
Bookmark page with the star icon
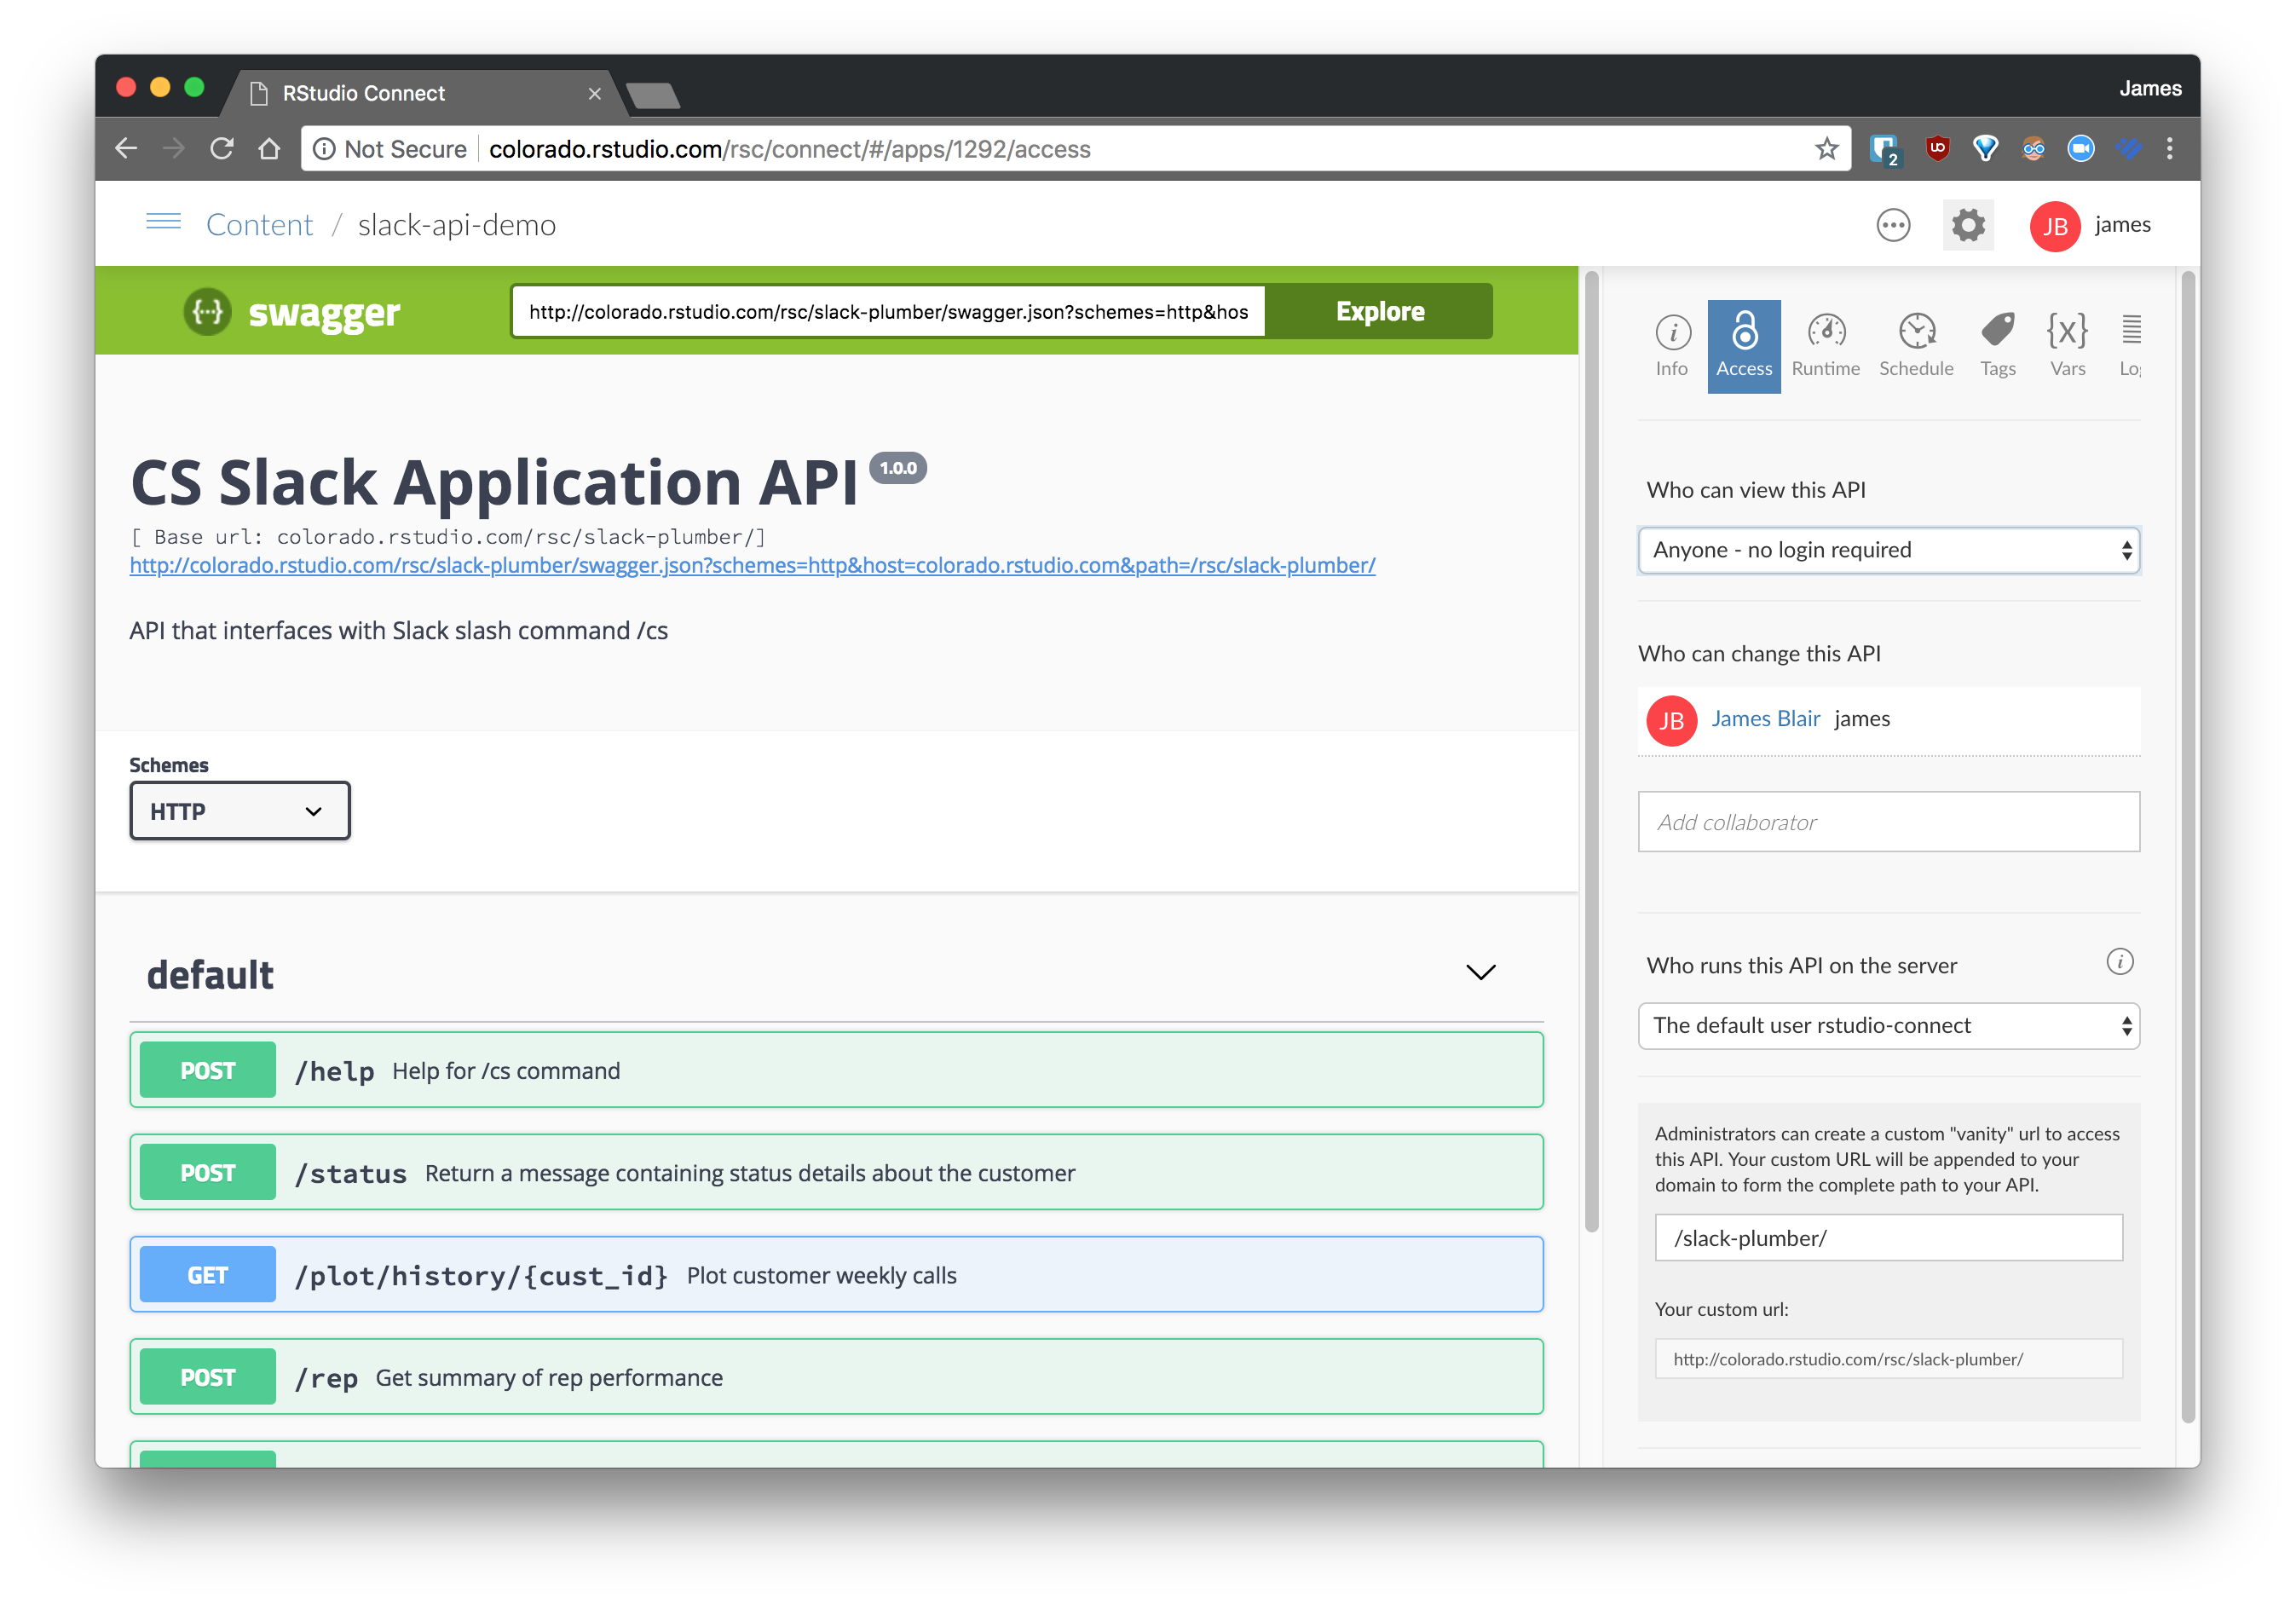[1826, 149]
